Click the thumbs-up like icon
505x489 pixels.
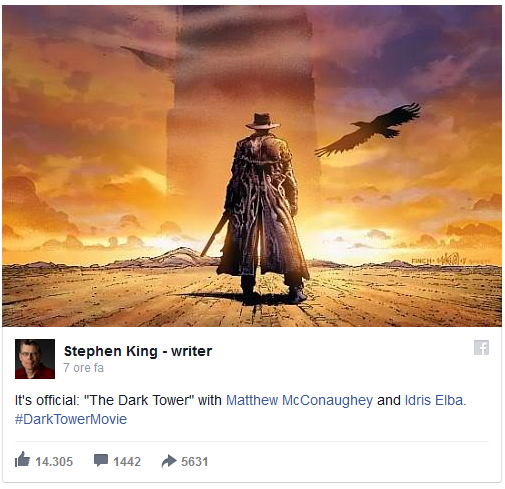(22, 460)
